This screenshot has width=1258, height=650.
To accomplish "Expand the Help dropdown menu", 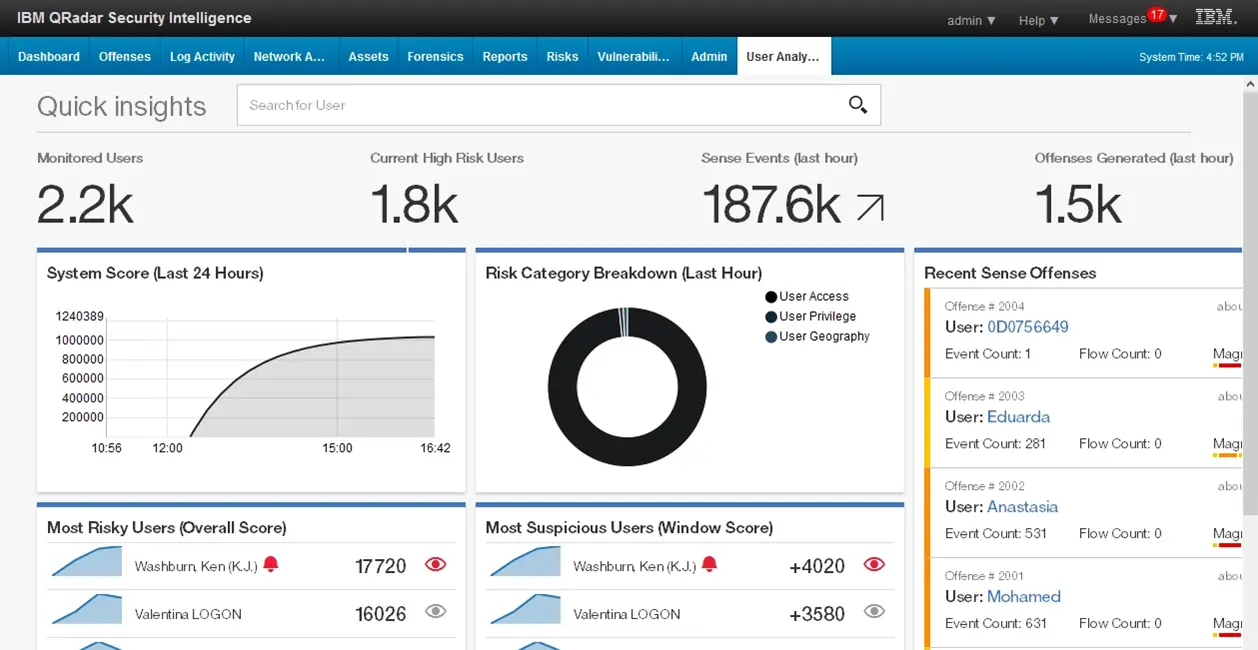I will 1037,20.
